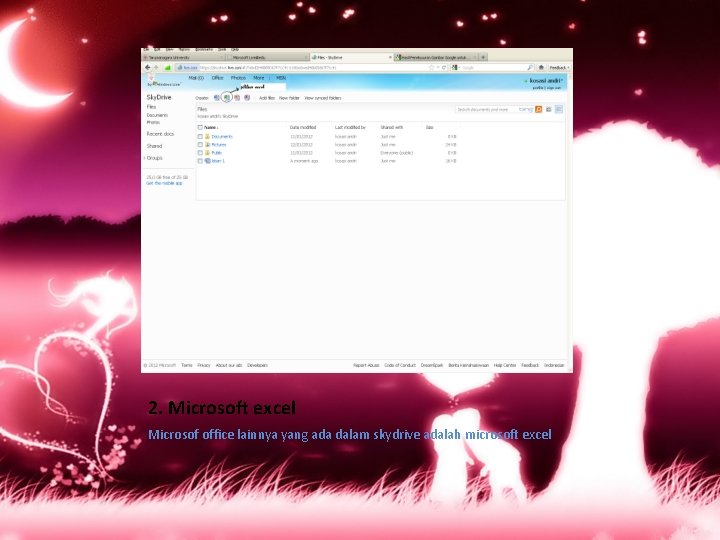Click the browser Back arrow
This screenshot has height=540, width=720.
pos(148,68)
